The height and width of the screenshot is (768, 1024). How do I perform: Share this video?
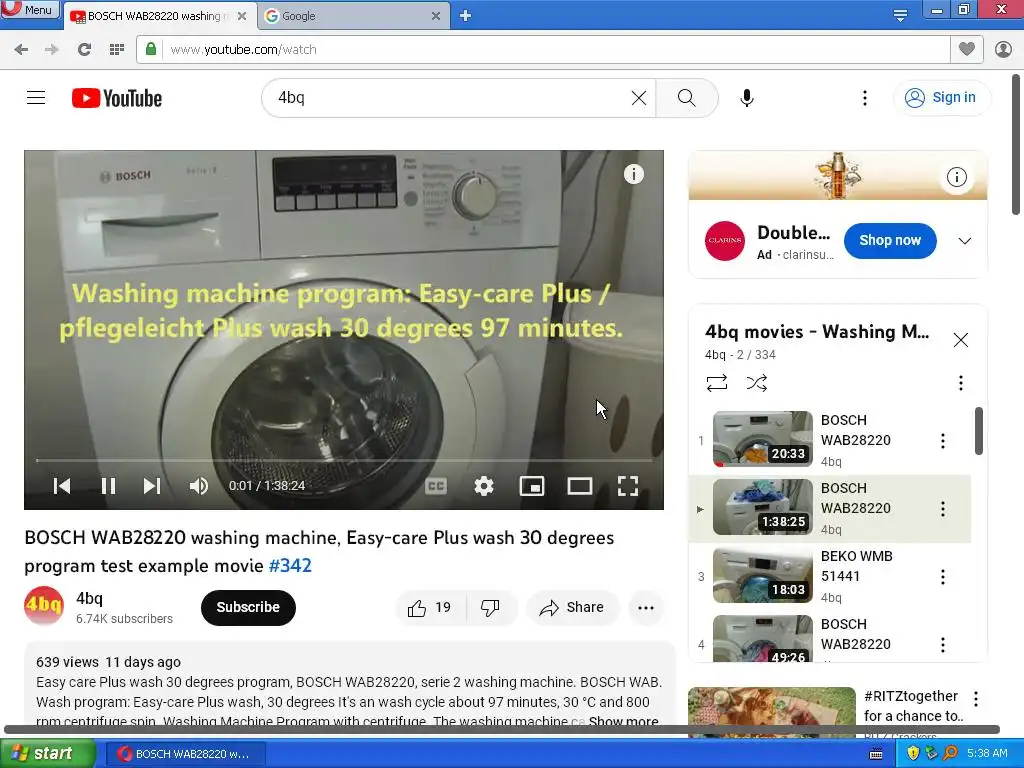click(x=571, y=607)
